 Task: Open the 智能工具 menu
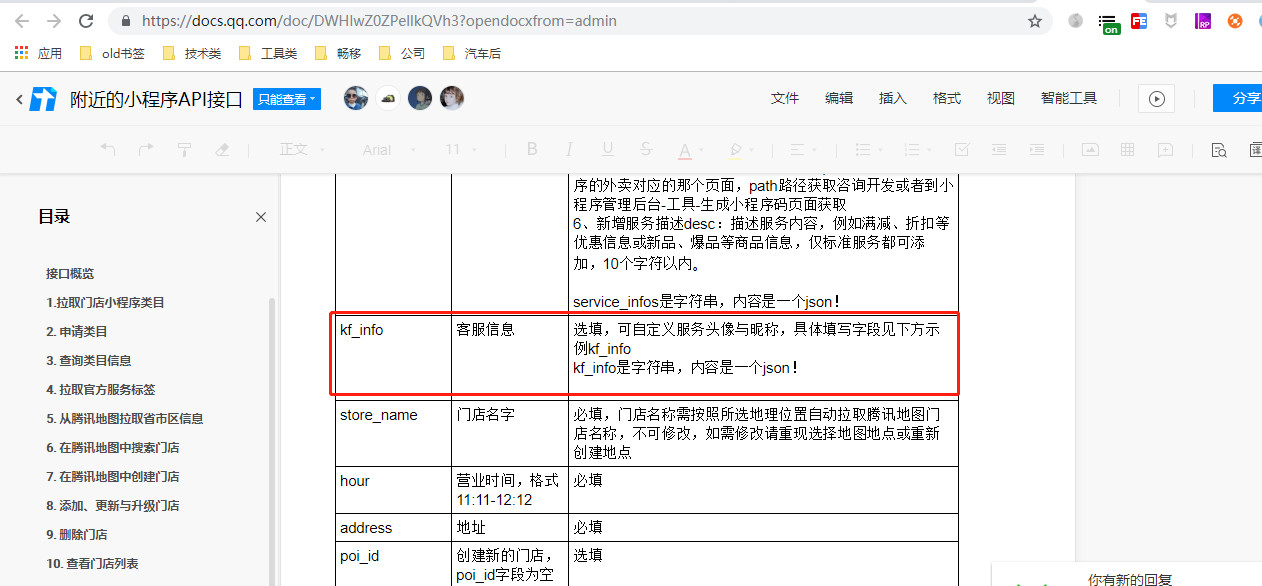(x=1069, y=98)
